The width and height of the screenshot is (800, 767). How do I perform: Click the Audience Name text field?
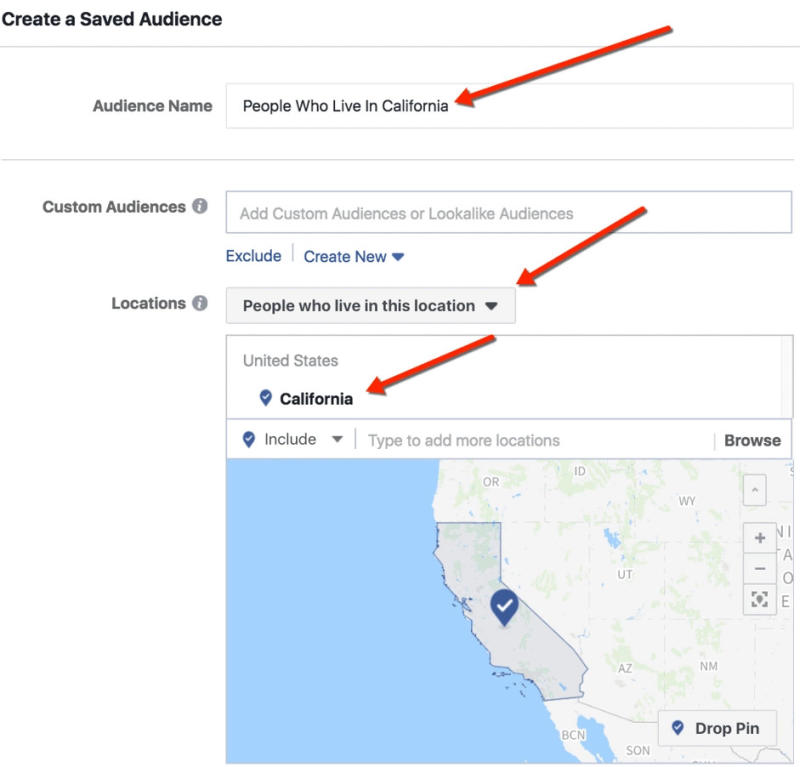click(x=508, y=106)
